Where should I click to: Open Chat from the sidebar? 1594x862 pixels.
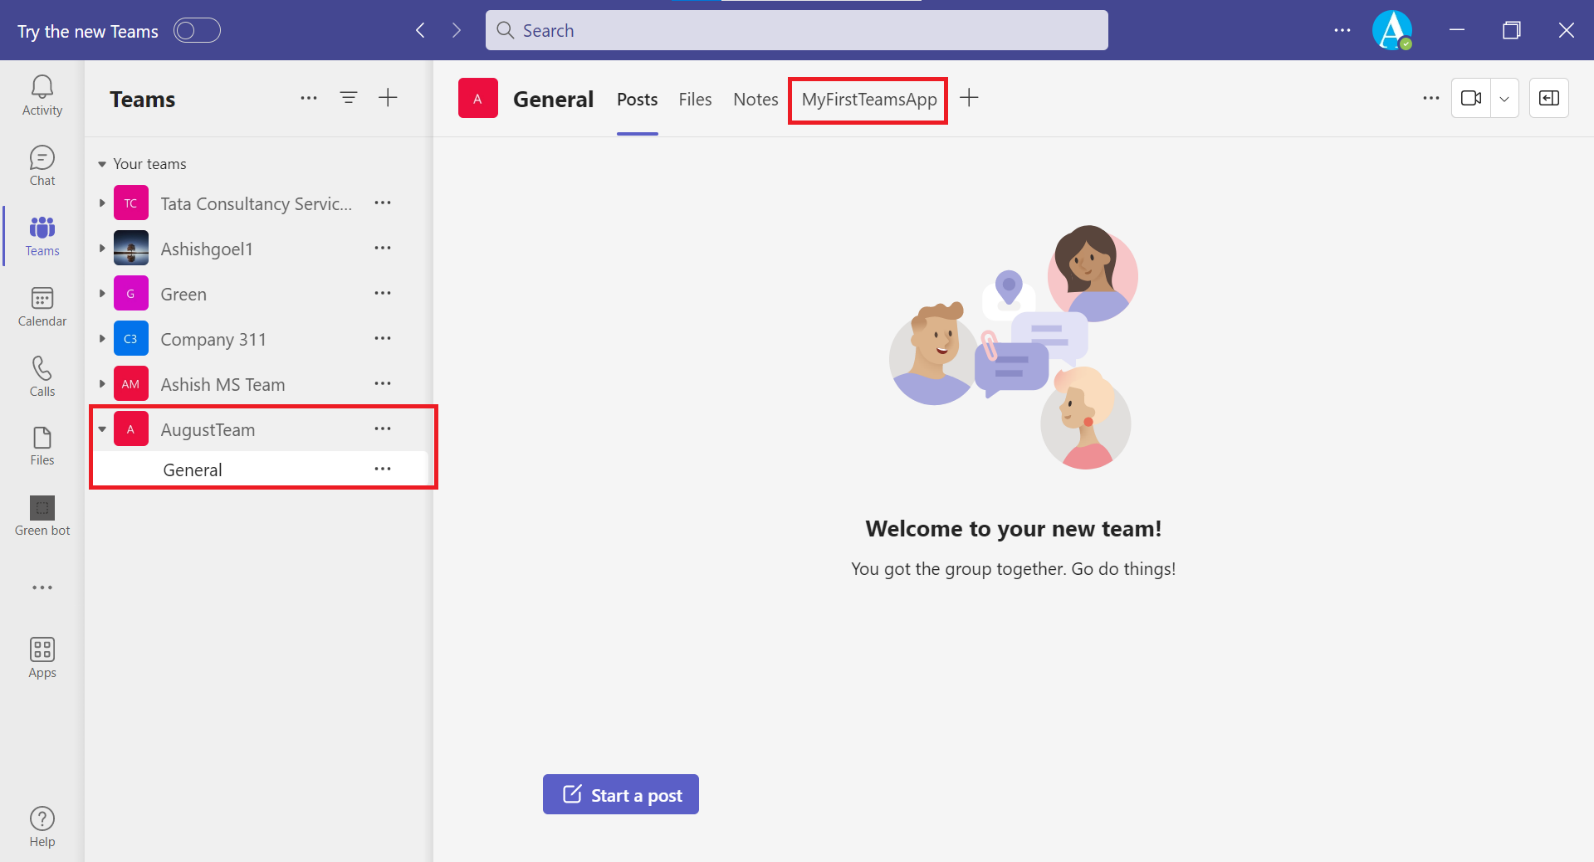(x=42, y=166)
